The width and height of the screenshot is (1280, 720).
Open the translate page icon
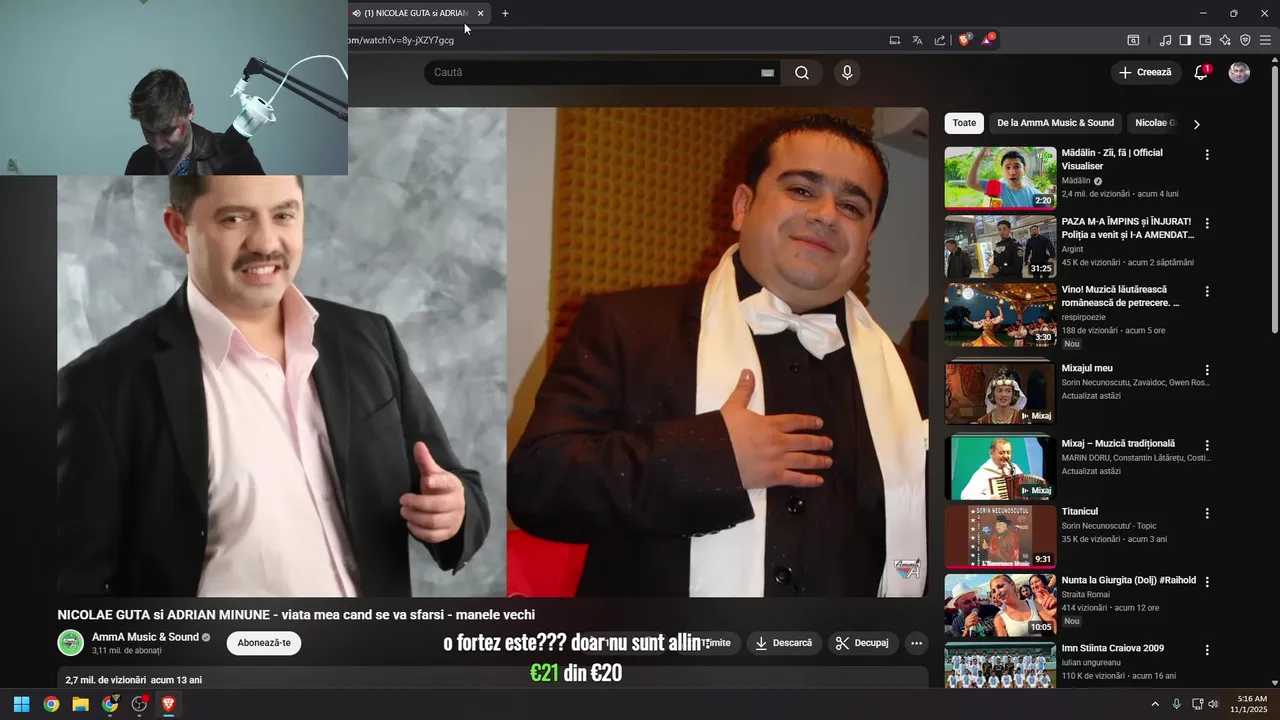(917, 40)
